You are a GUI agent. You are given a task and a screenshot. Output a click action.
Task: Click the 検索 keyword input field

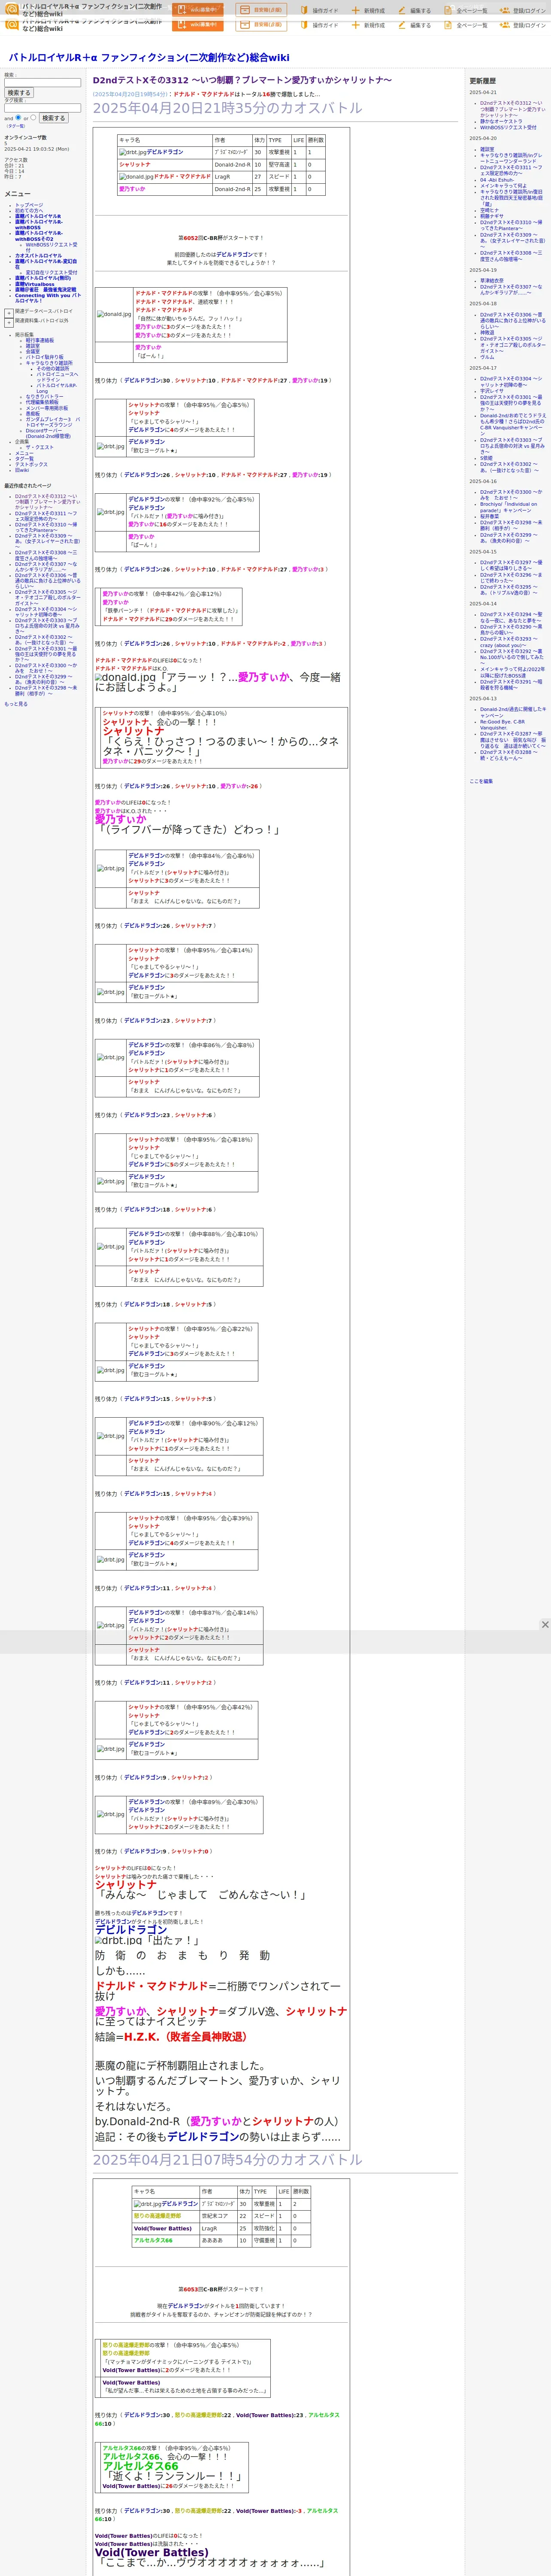coord(42,83)
